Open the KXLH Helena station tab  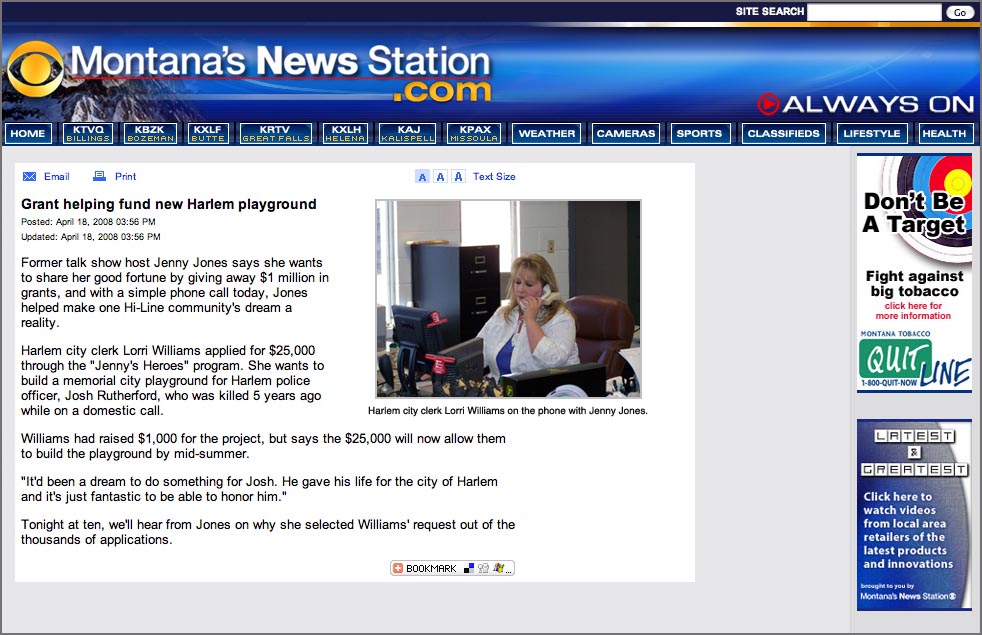click(x=345, y=133)
